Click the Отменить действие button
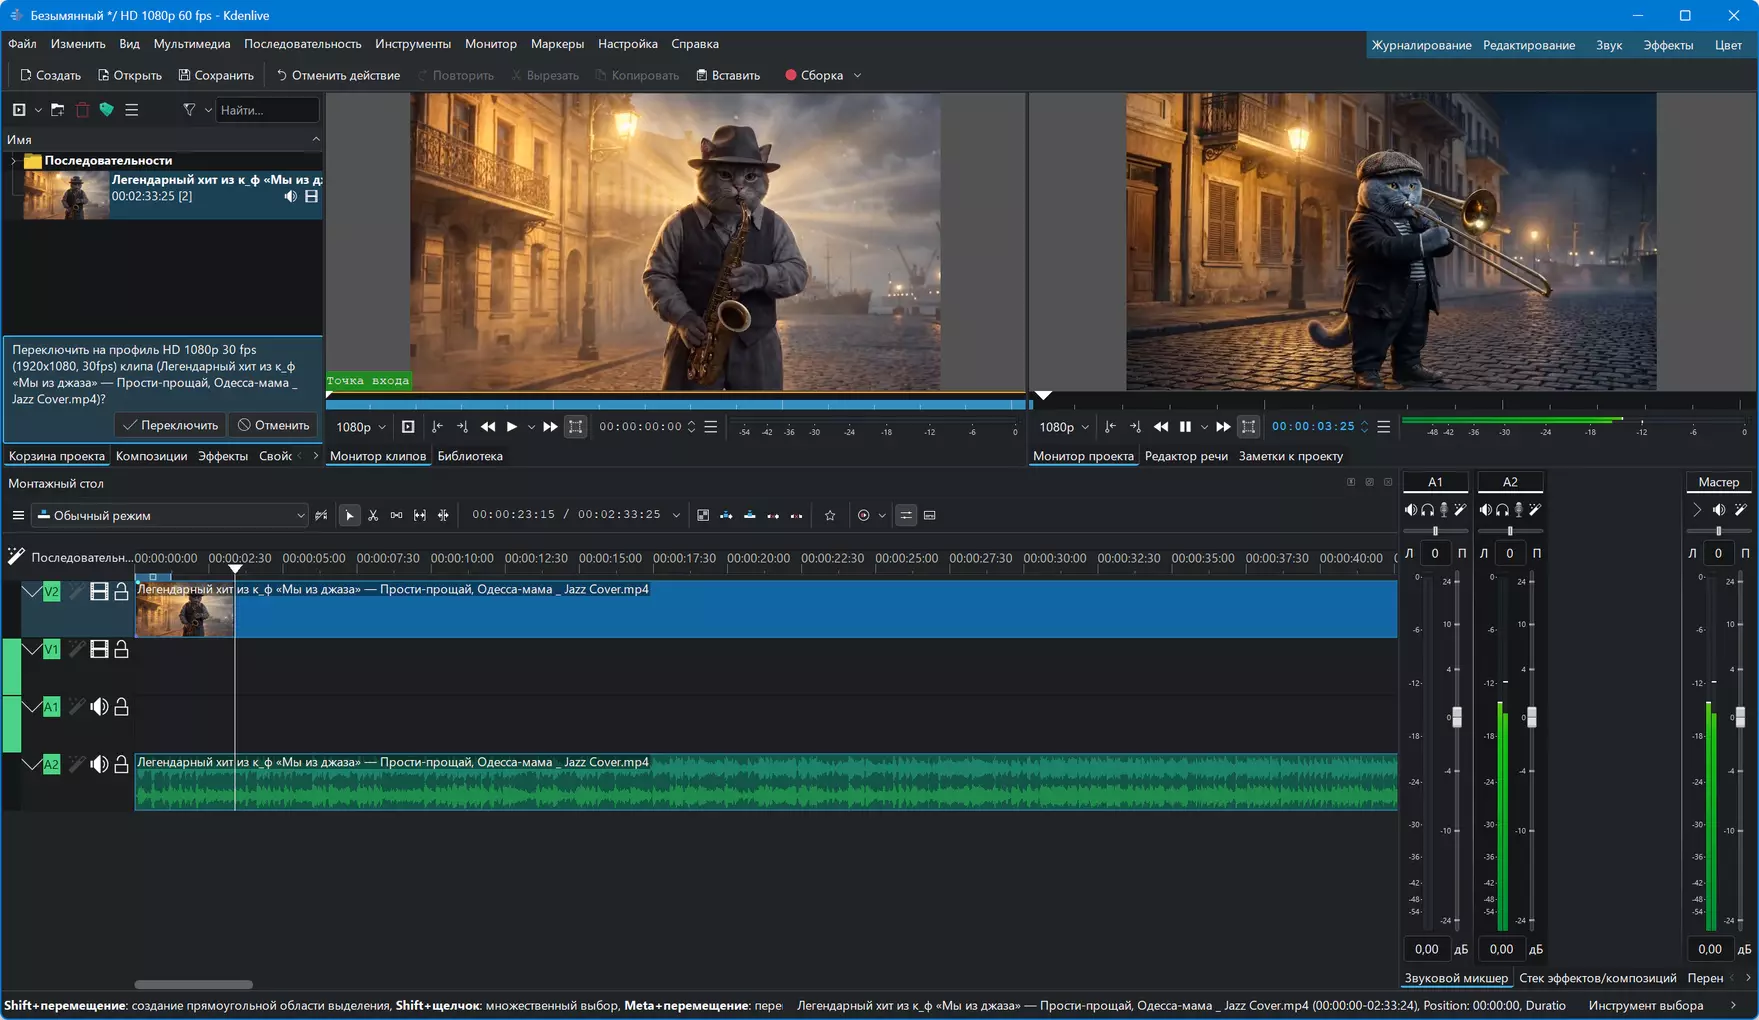The width and height of the screenshot is (1759, 1020). coord(338,76)
